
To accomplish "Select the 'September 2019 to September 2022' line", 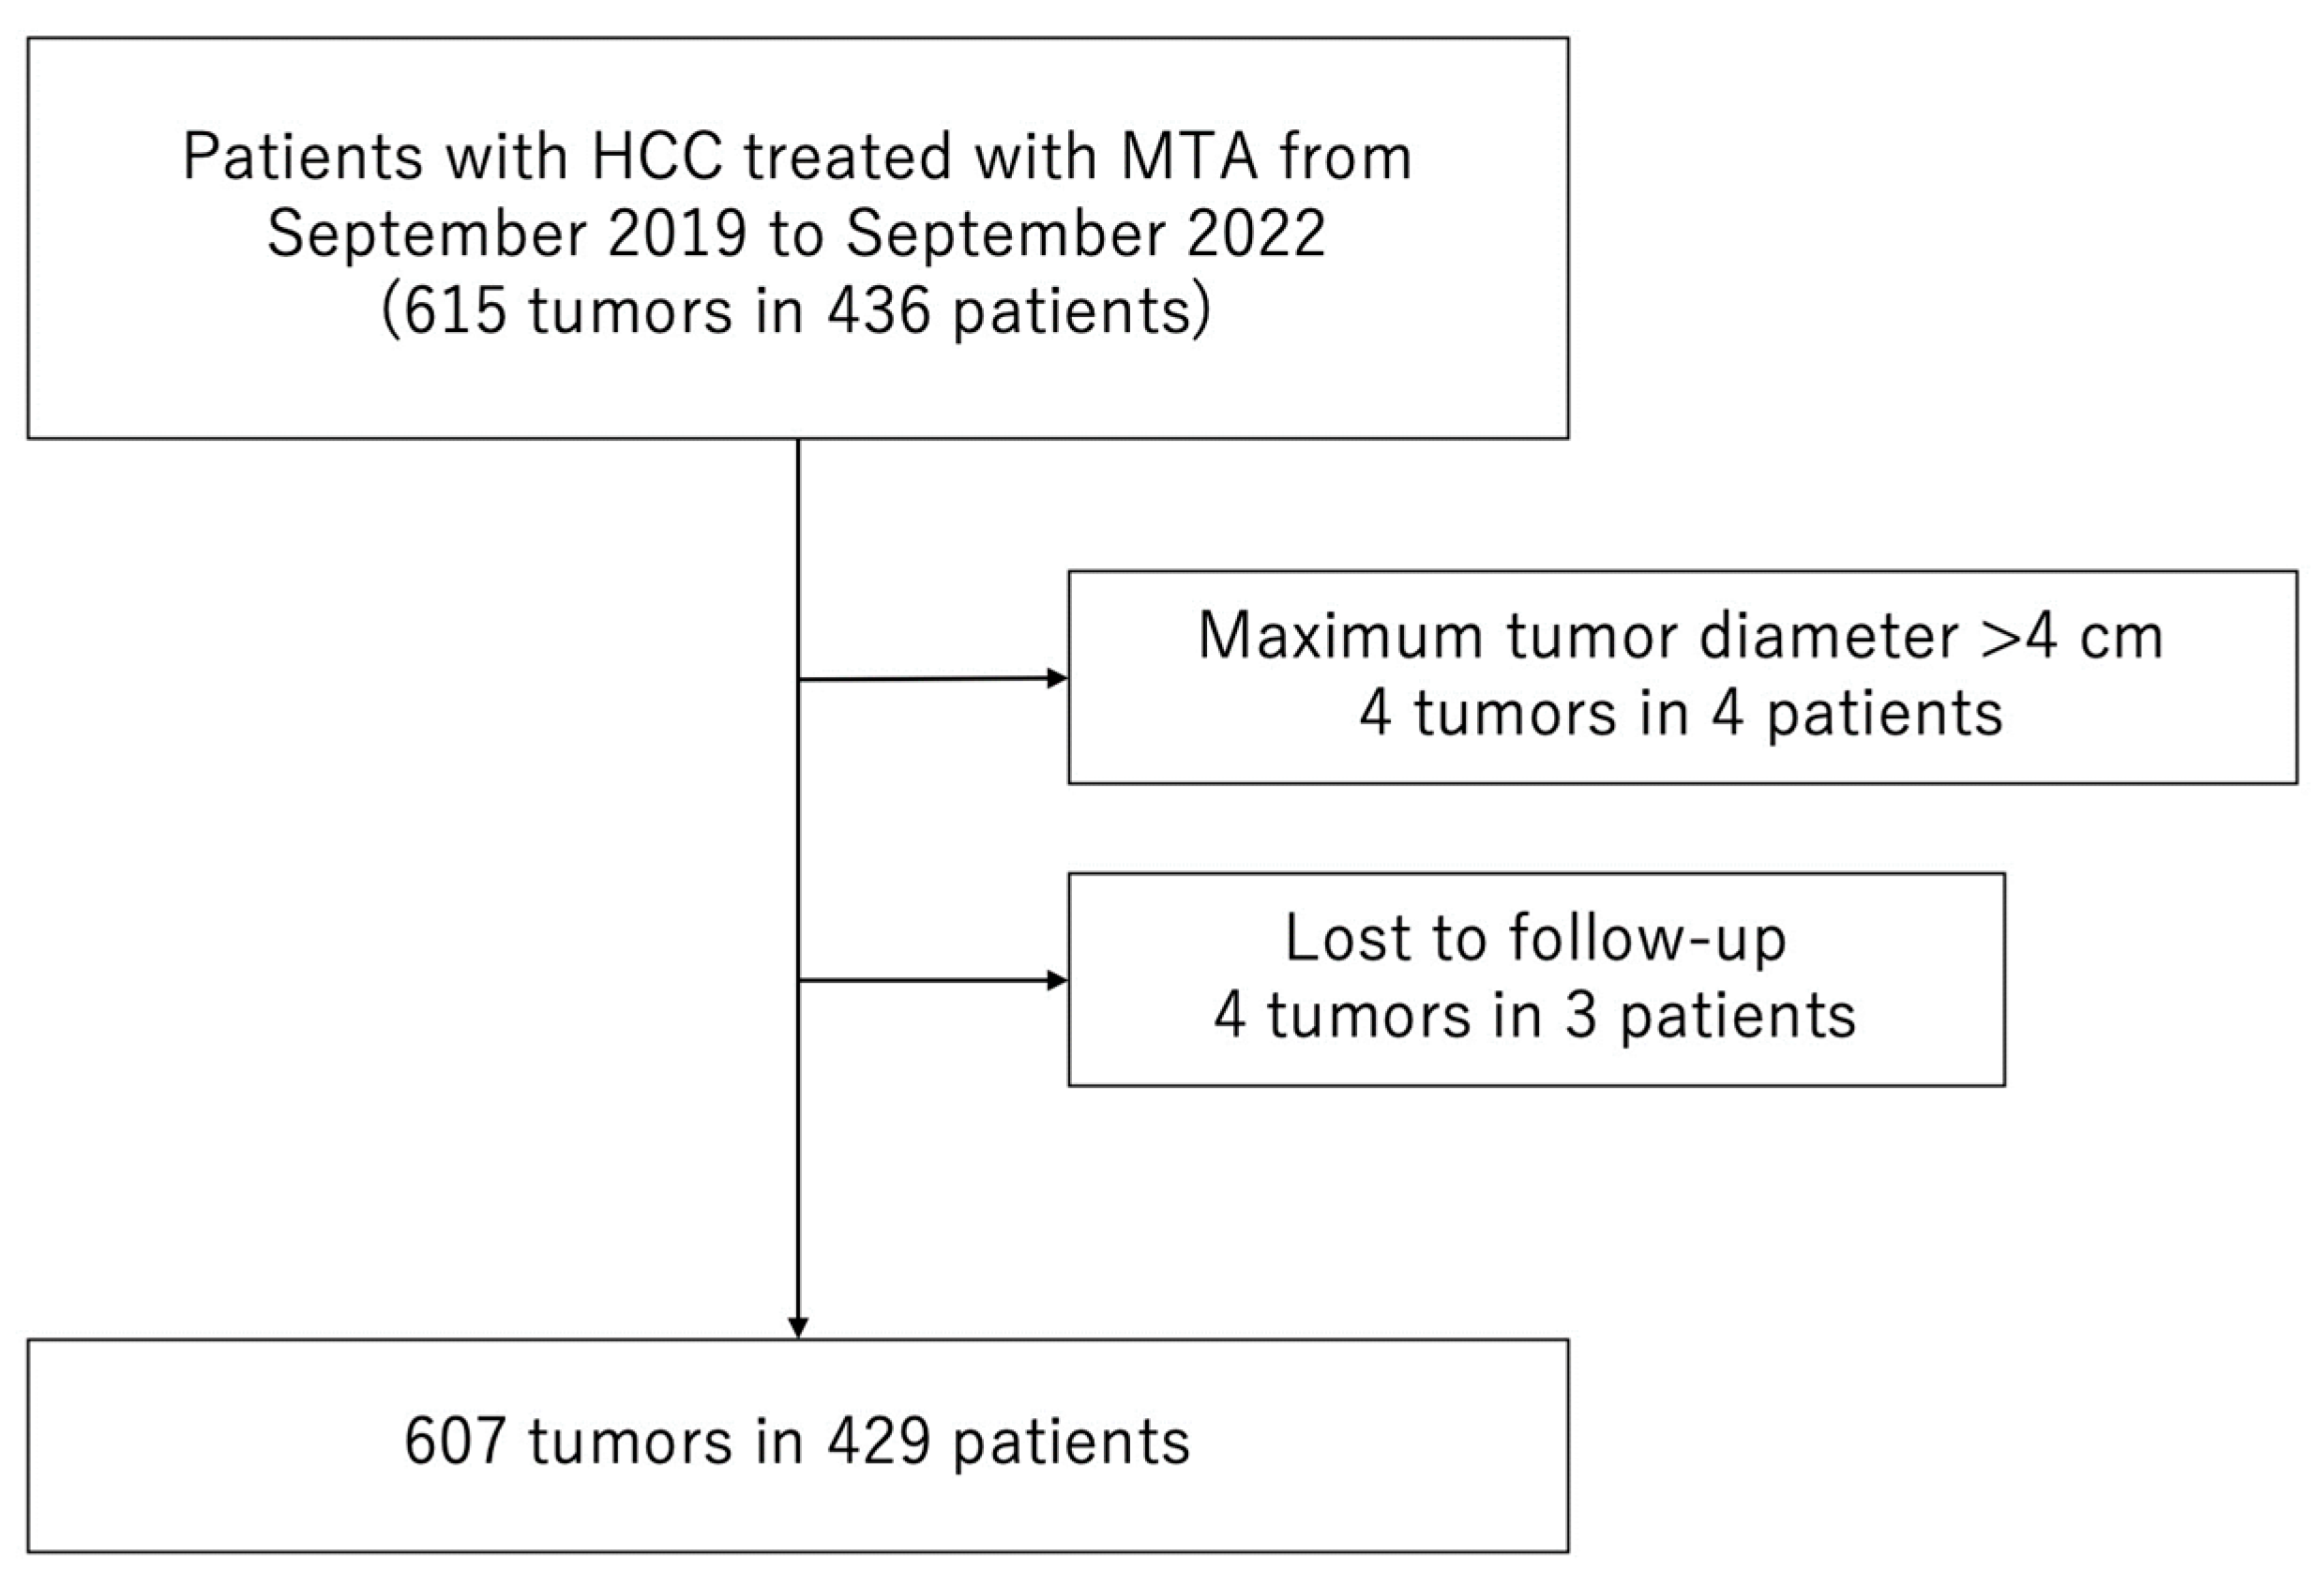I will pyautogui.click(x=797, y=234).
